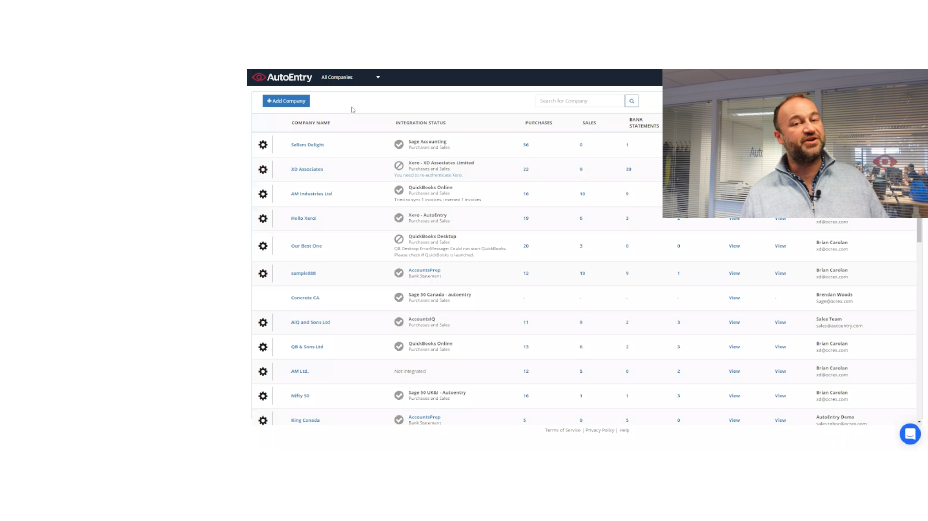Open settings gear for Nifty 50
Image resolution: width=928 pixels, height=521 pixels.
pos(263,396)
